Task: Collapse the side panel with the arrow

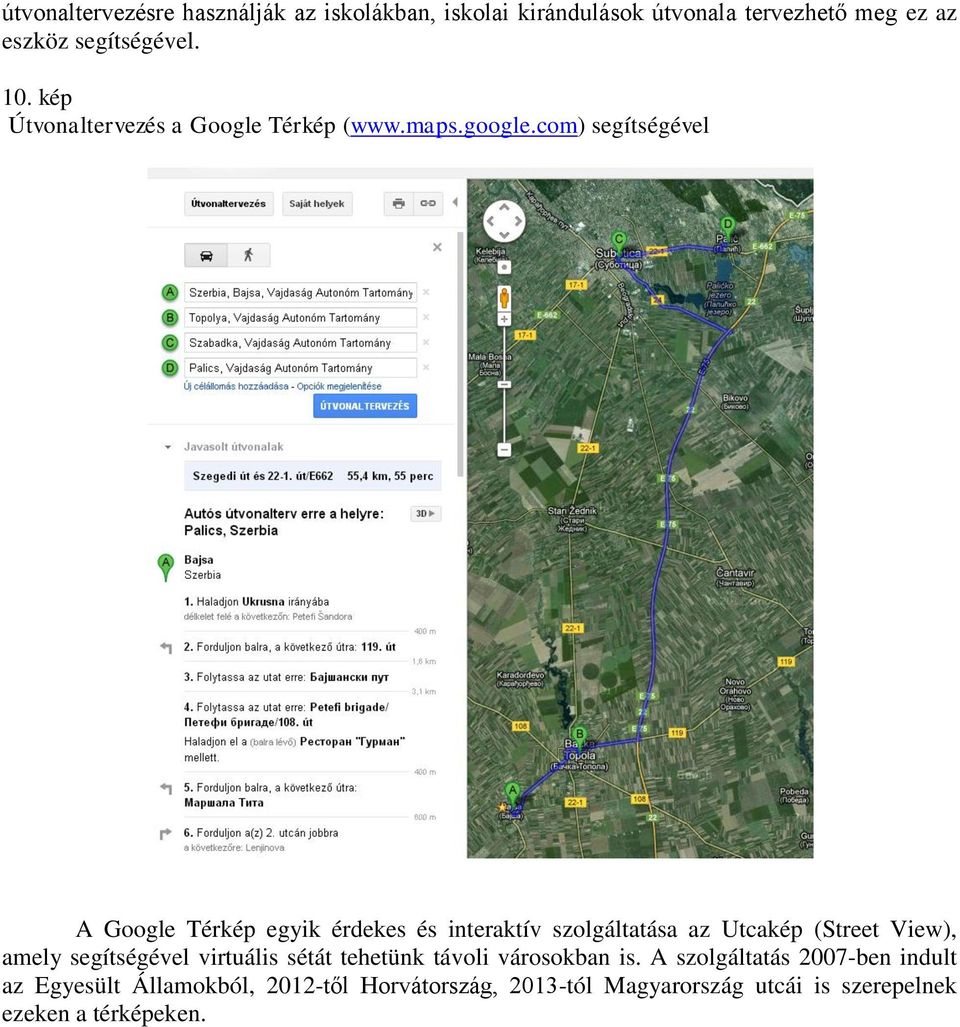Action: point(455,202)
